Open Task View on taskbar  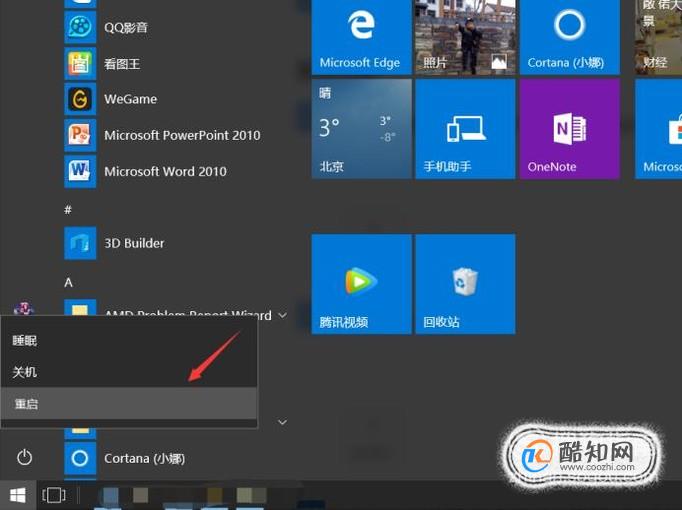coord(54,495)
